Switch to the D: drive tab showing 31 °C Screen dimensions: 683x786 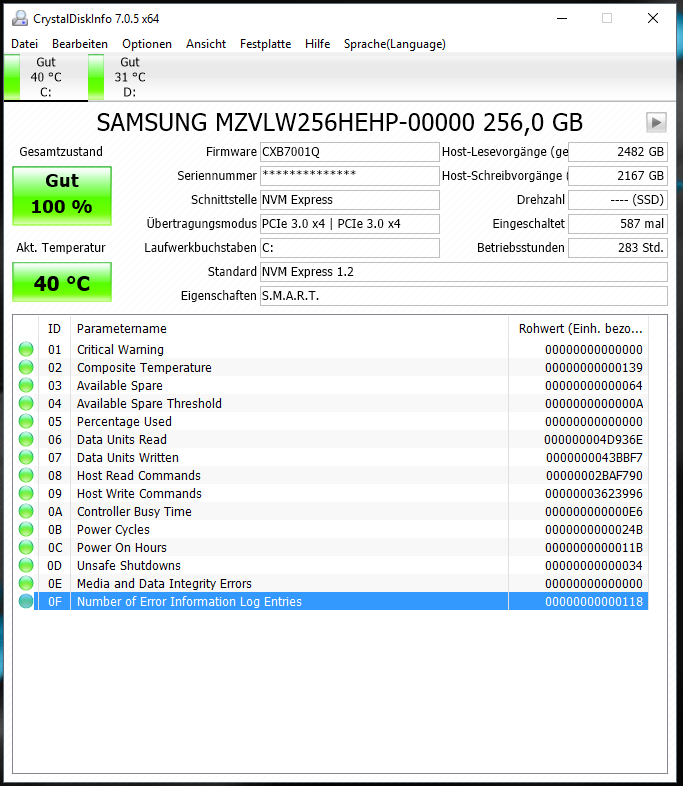pos(129,77)
